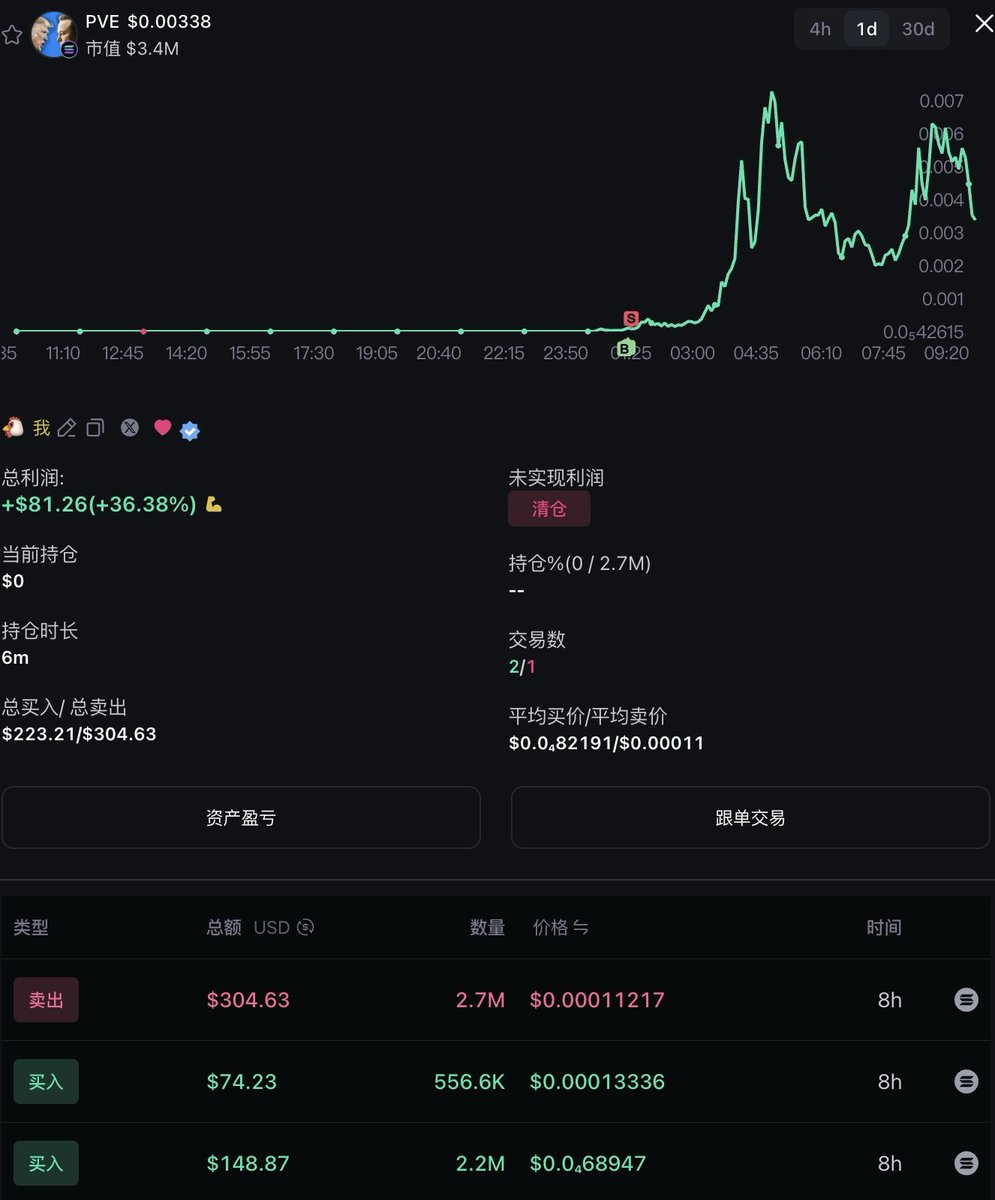The height and width of the screenshot is (1200, 995).
Task: Click the PVE $0.00338 price title
Action: coord(148,21)
